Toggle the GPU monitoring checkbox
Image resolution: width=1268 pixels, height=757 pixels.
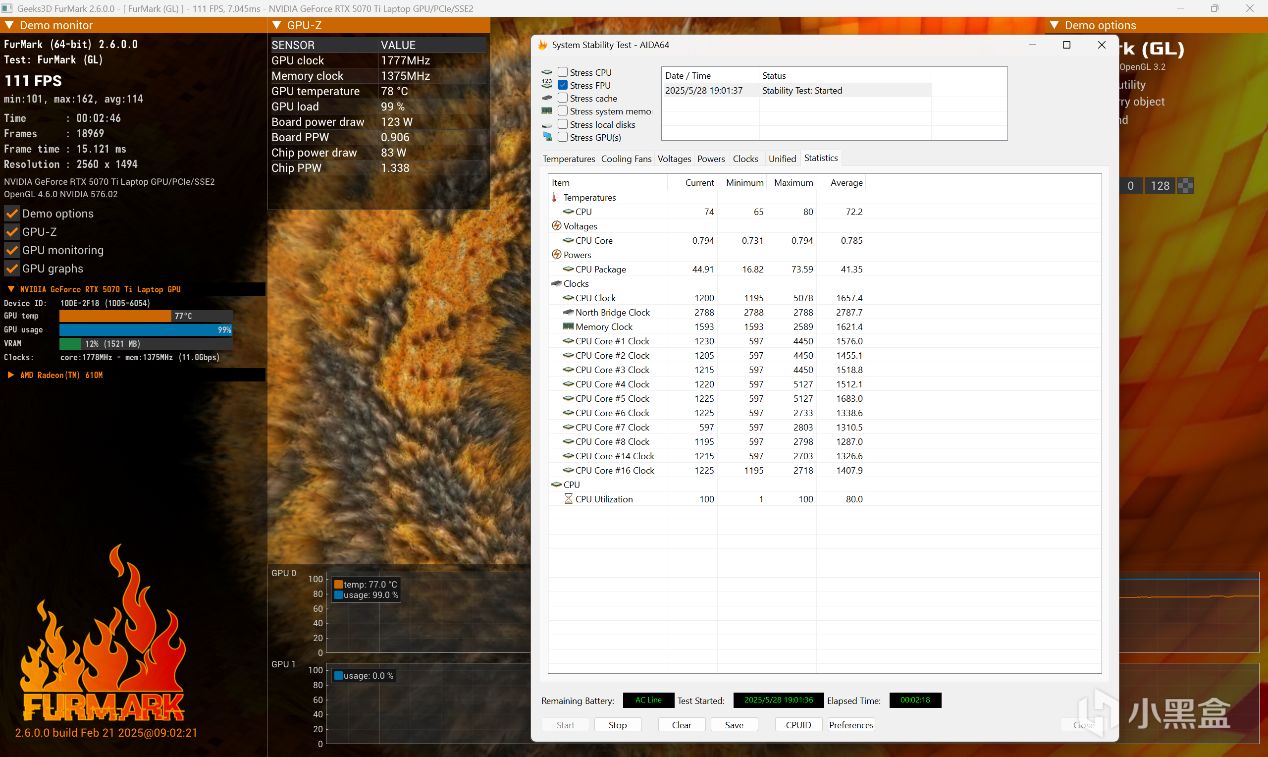click(12, 250)
